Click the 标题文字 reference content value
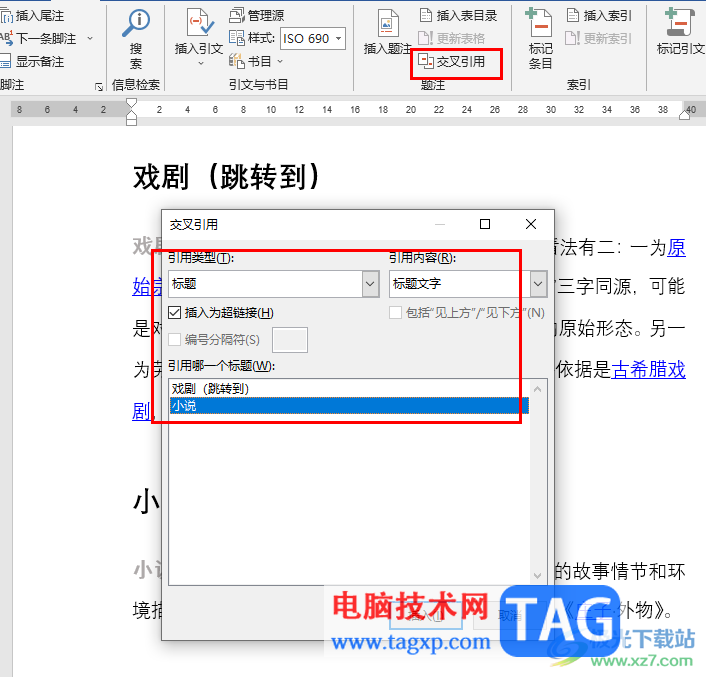The height and width of the screenshot is (677, 706). pyautogui.click(x=417, y=284)
